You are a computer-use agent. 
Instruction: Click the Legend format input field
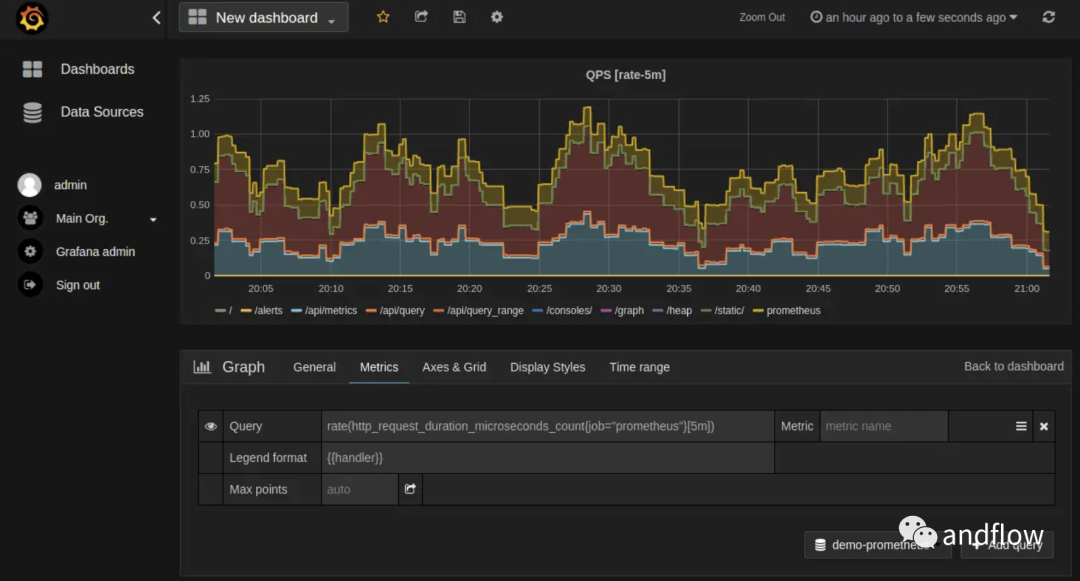[x=547, y=458]
